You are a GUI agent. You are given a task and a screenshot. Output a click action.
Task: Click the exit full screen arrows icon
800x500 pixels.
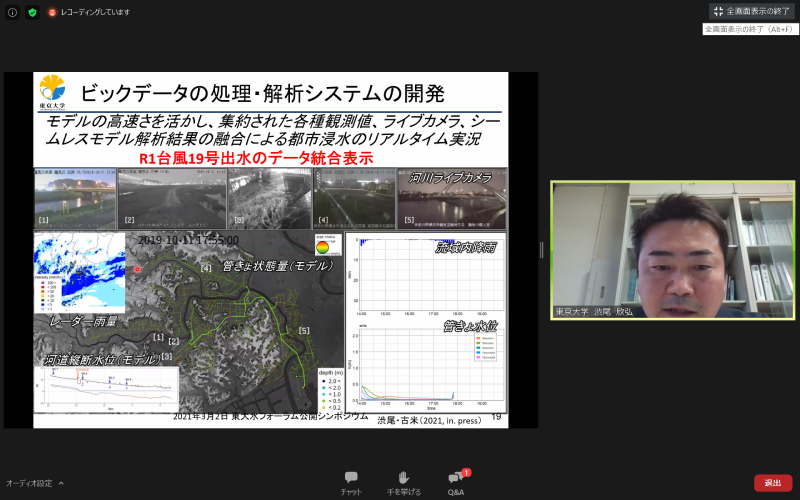click(x=718, y=11)
